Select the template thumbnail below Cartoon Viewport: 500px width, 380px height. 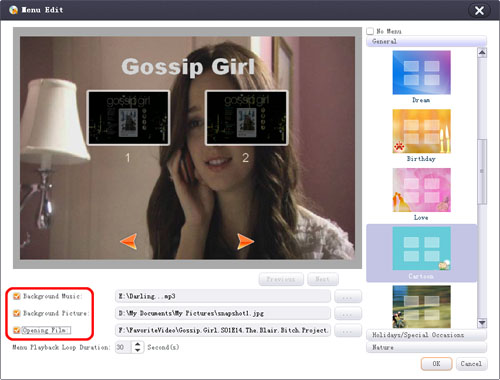click(421, 307)
